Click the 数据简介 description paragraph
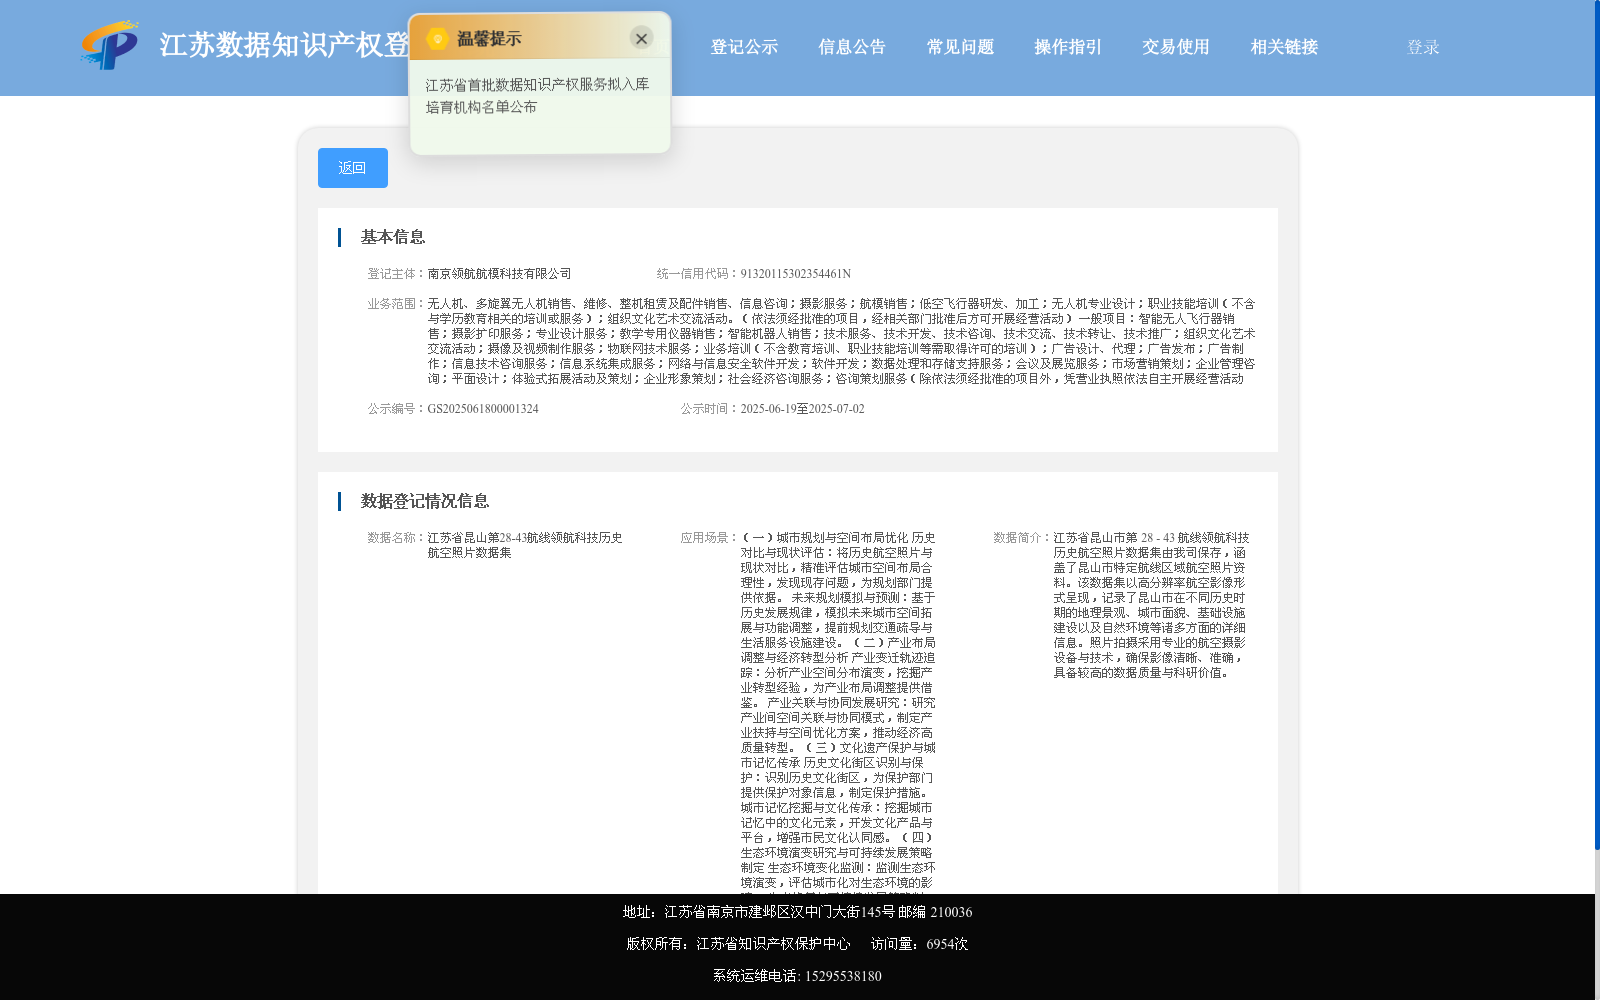 pyautogui.click(x=1151, y=605)
